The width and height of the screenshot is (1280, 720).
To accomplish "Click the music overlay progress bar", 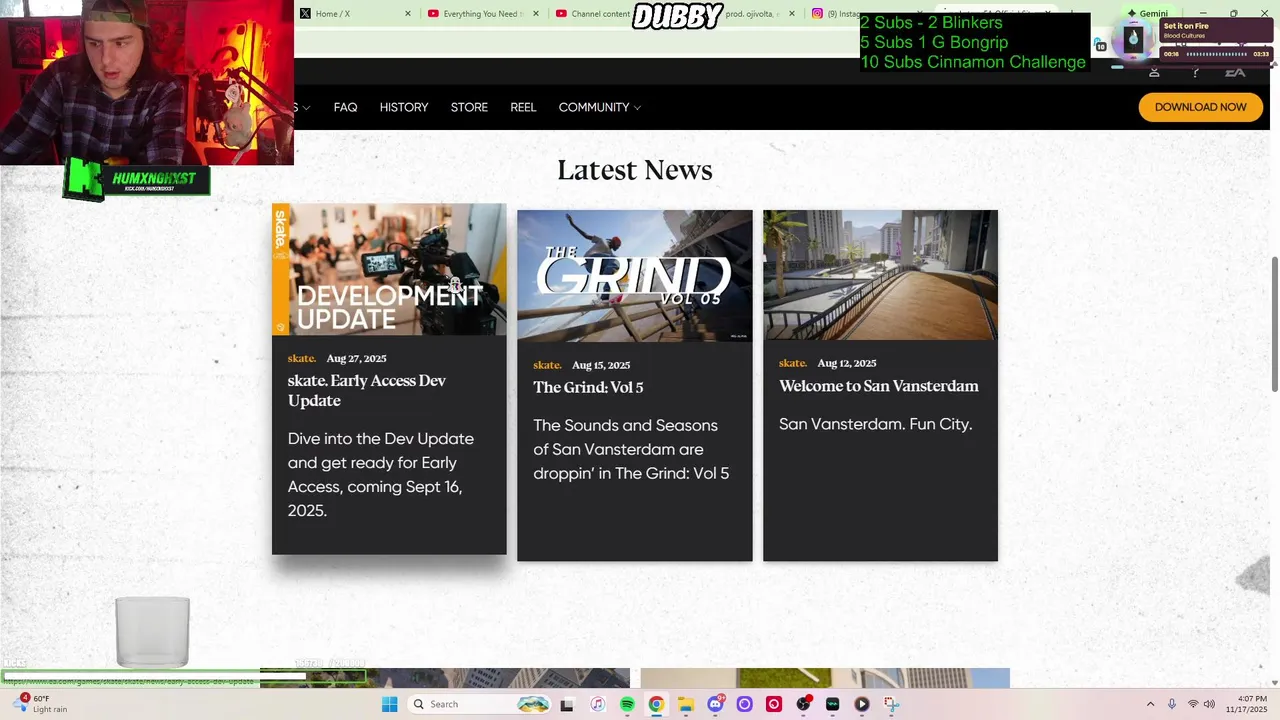I will click(x=1216, y=54).
